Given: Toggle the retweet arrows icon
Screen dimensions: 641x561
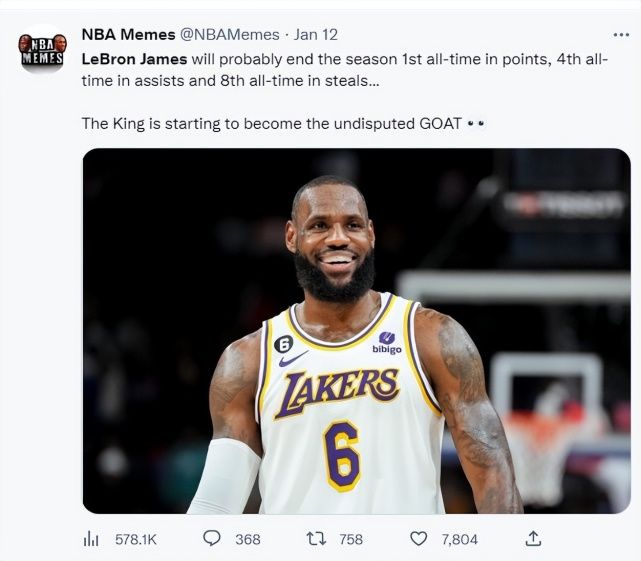Looking at the screenshot, I should [x=316, y=538].
